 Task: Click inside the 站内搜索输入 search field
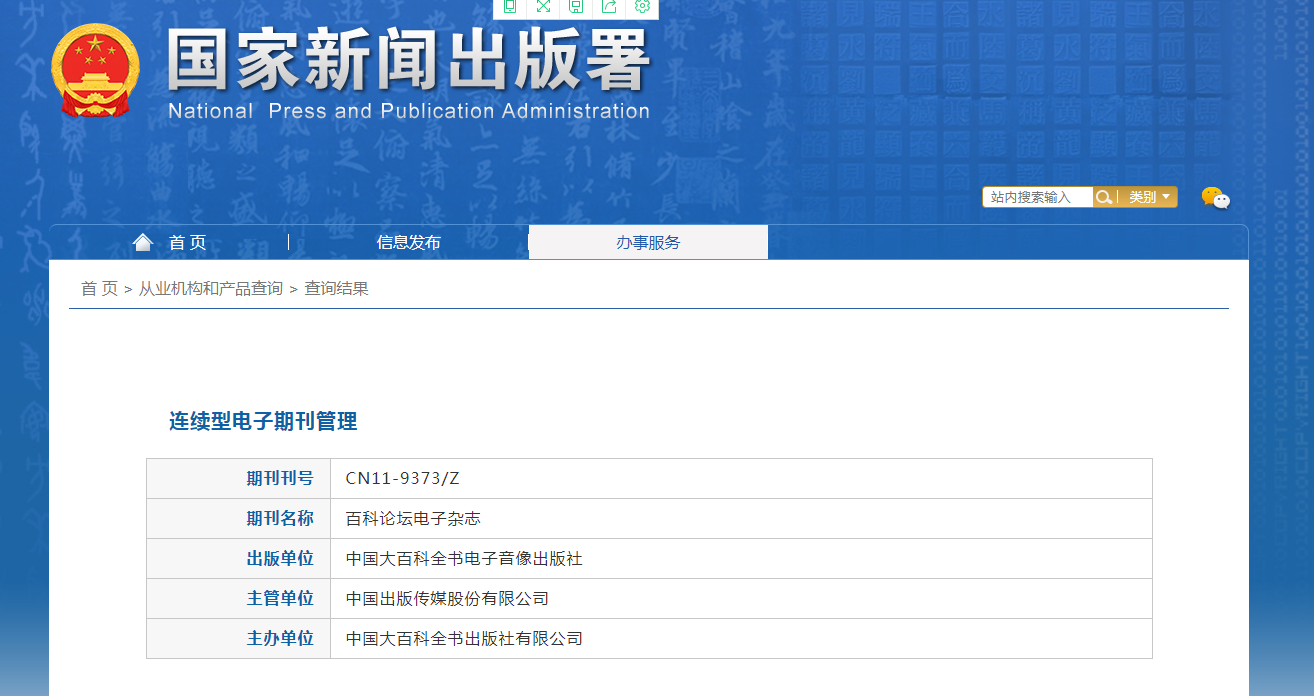coord(1037,197)
